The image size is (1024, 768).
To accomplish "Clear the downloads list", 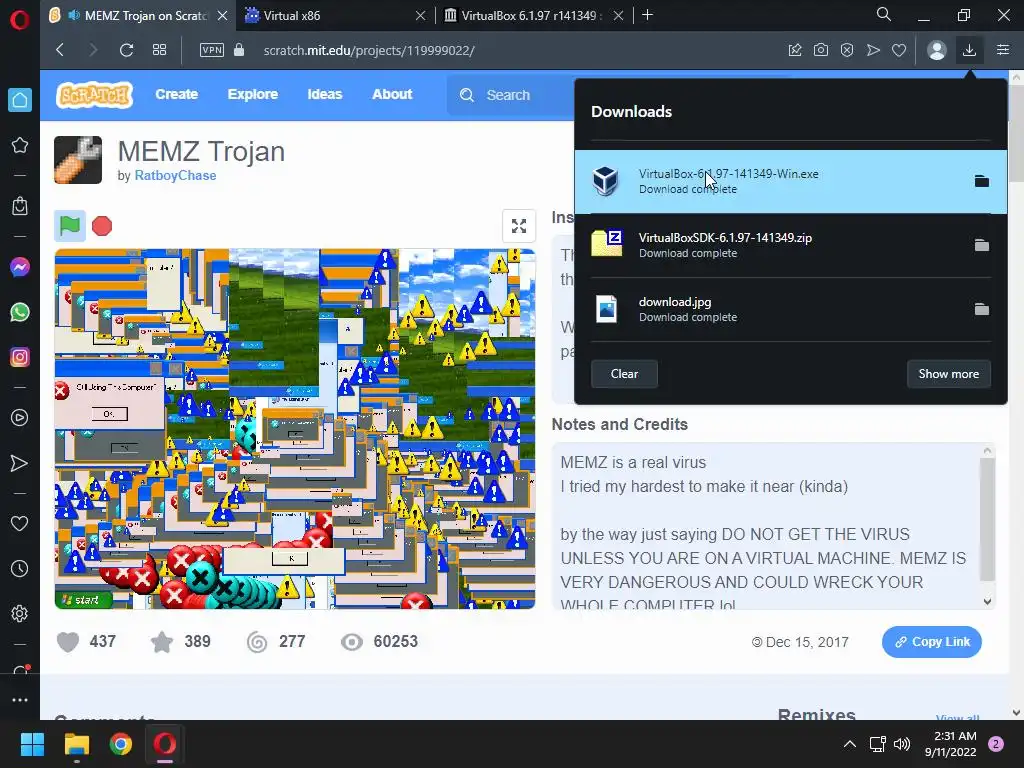I will 624,374.
